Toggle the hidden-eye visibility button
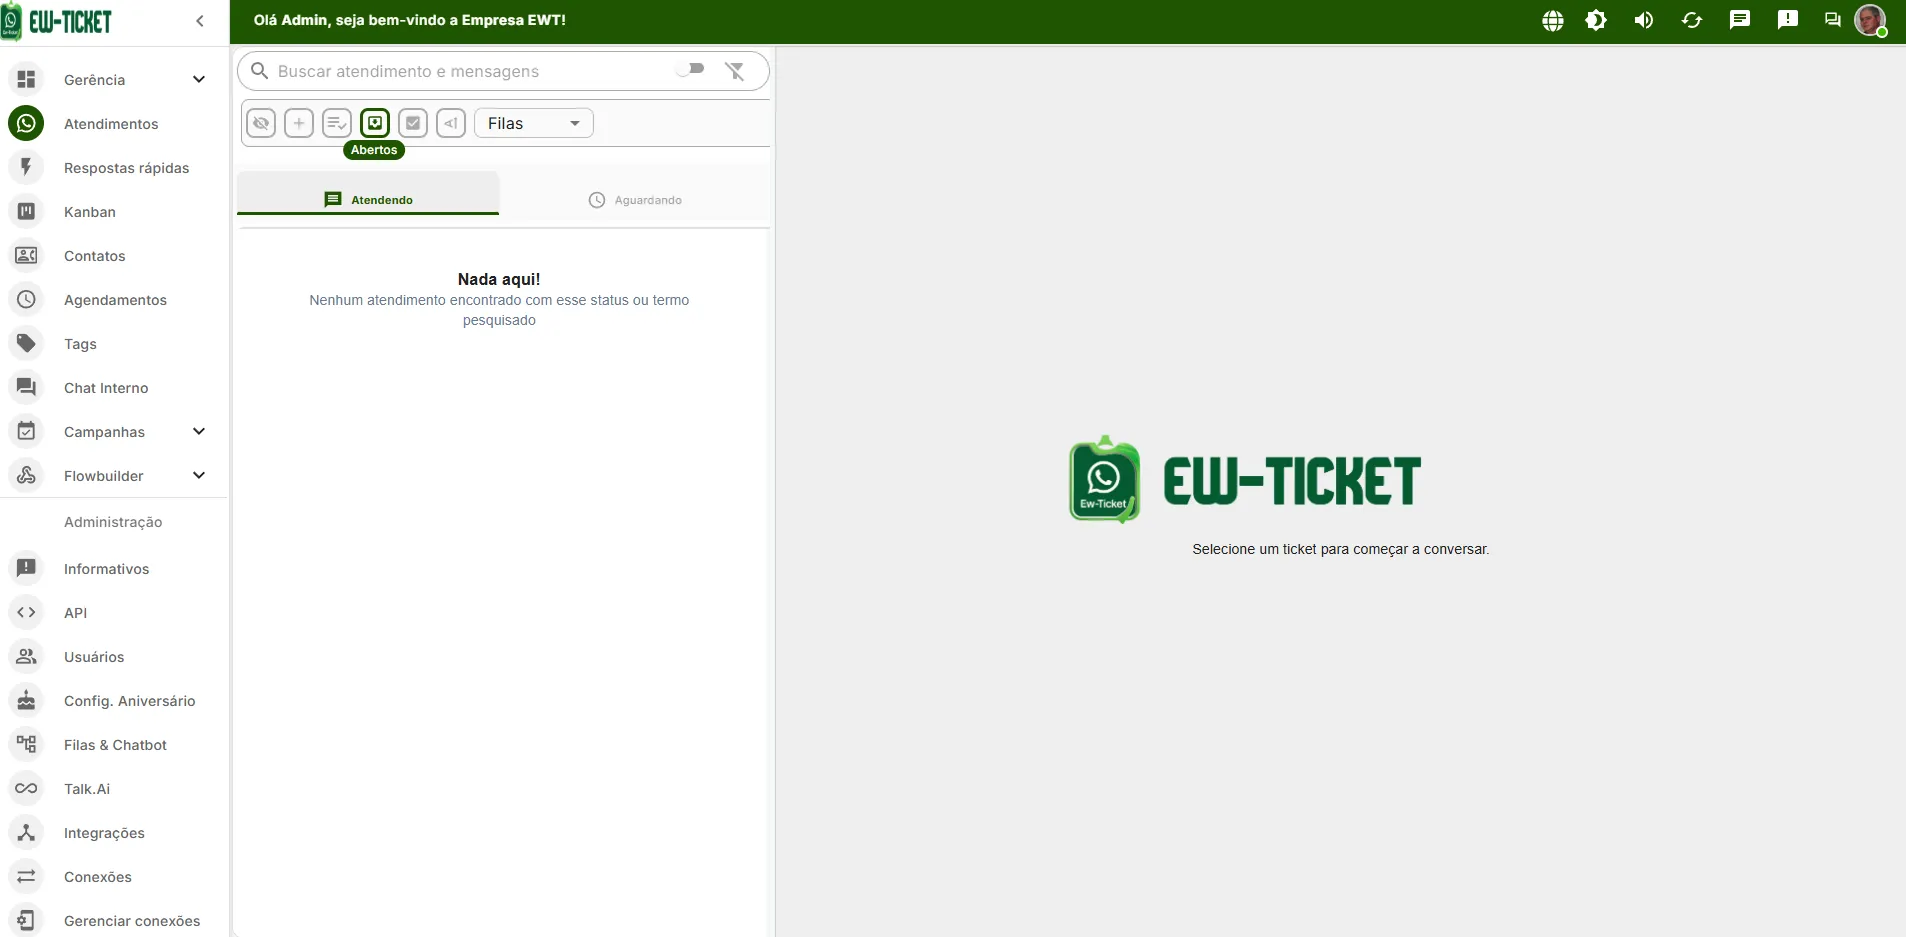Screen dimensions: 1906x937 [261, 123]
